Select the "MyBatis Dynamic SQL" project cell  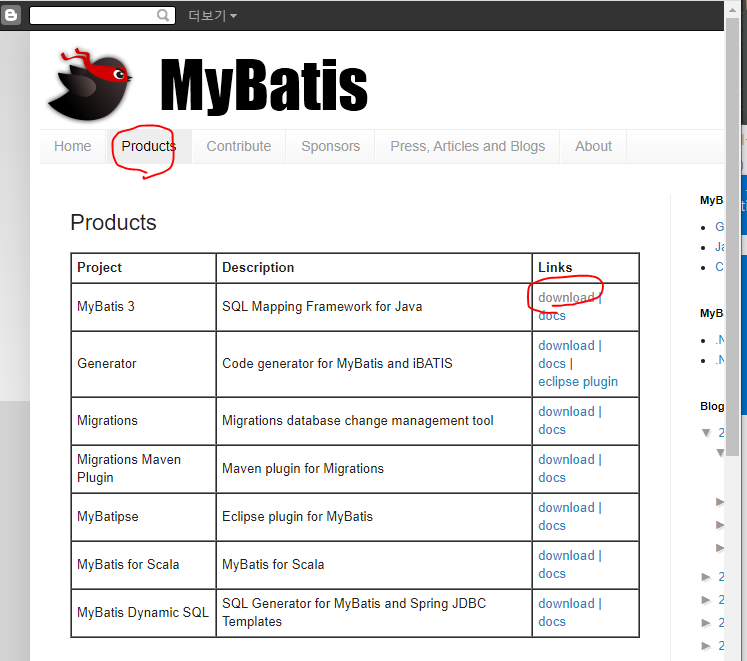(143, 613)
